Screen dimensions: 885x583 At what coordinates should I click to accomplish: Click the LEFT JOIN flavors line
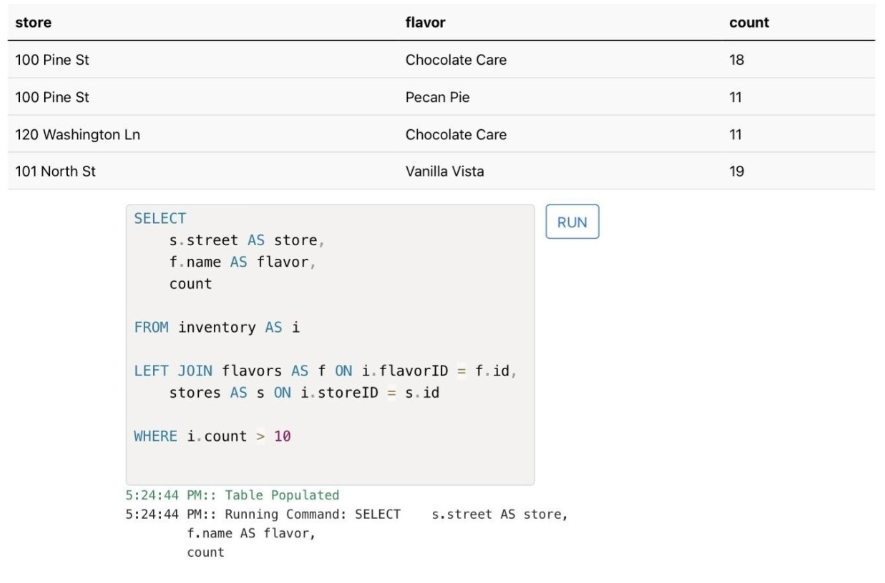tap(325, 371)
